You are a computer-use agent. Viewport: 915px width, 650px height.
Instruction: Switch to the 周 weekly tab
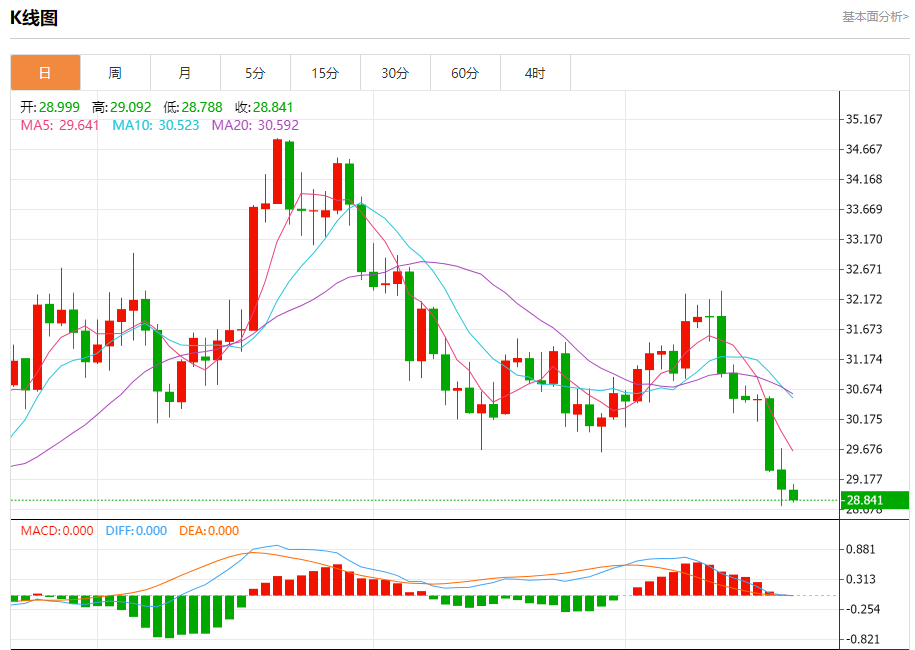pyautogui.click(x=116, y=73)
